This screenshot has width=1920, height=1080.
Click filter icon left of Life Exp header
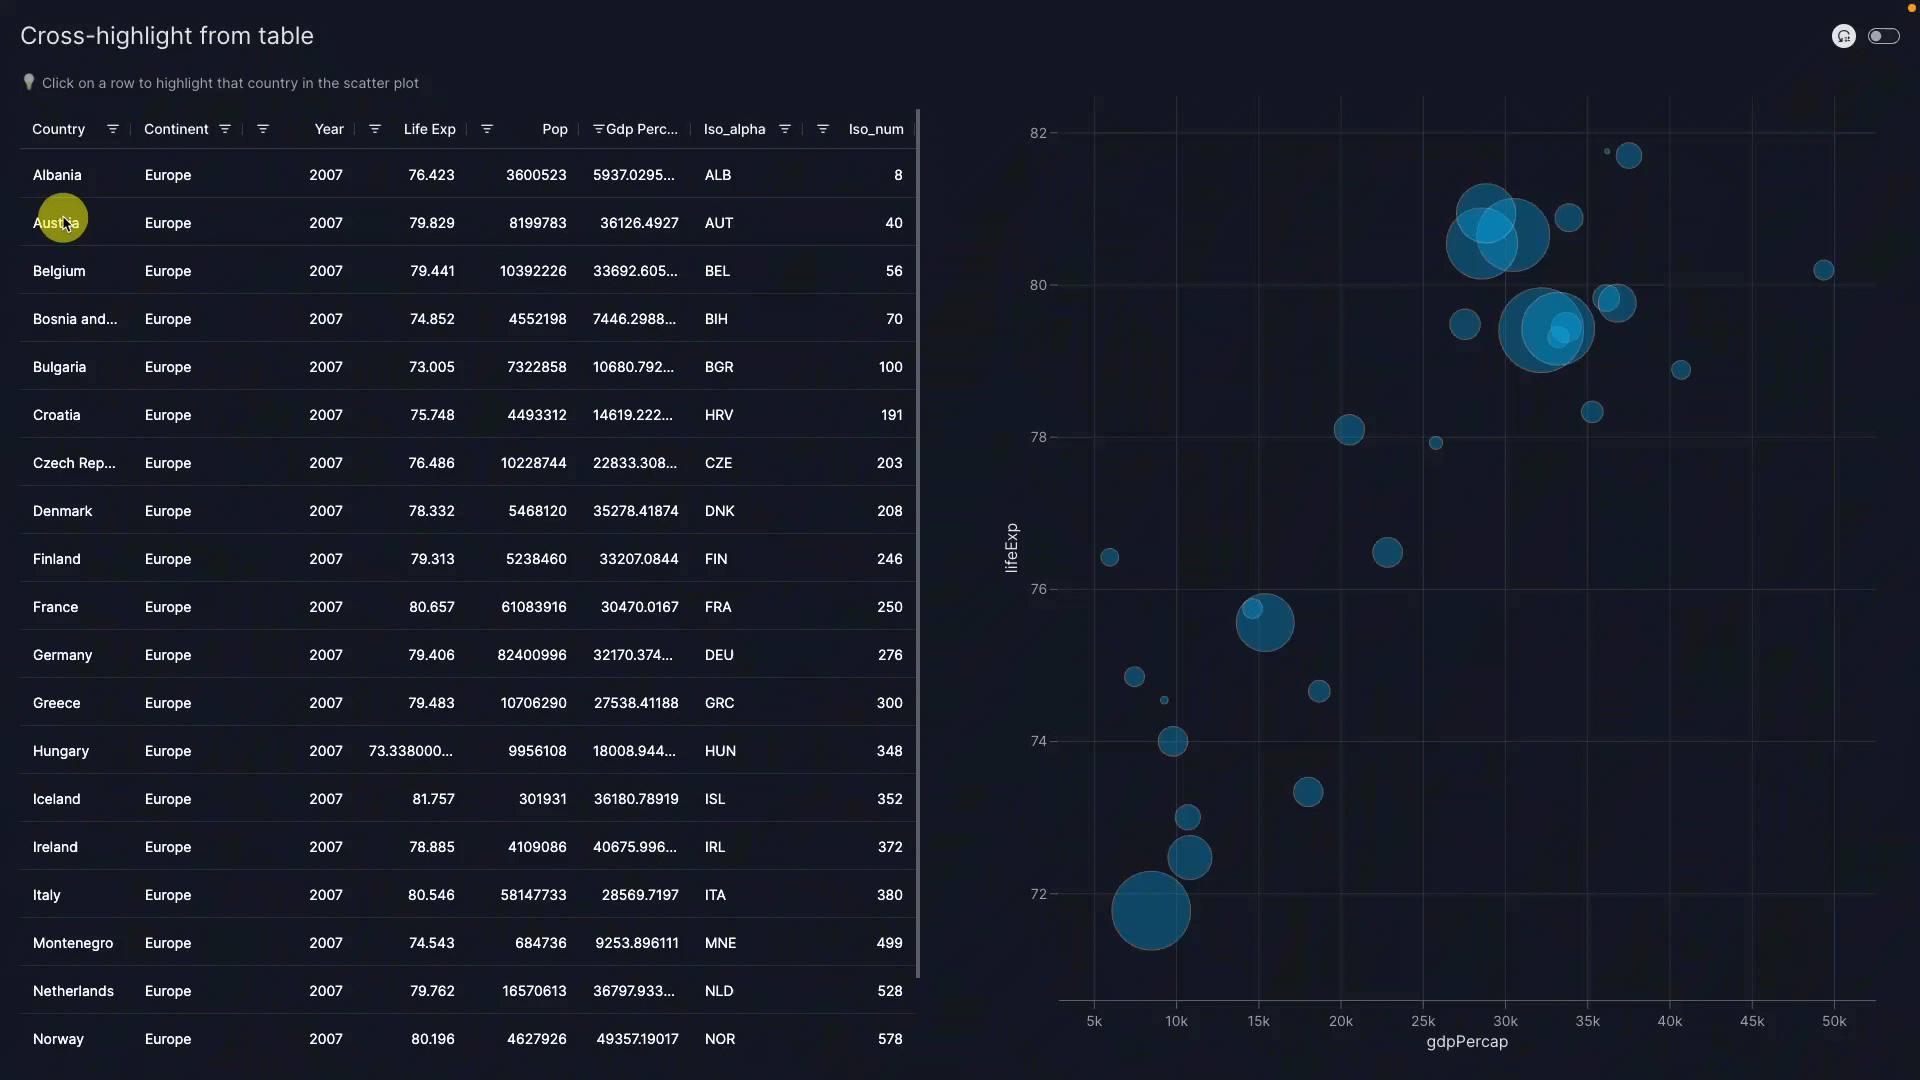[375, 129]
